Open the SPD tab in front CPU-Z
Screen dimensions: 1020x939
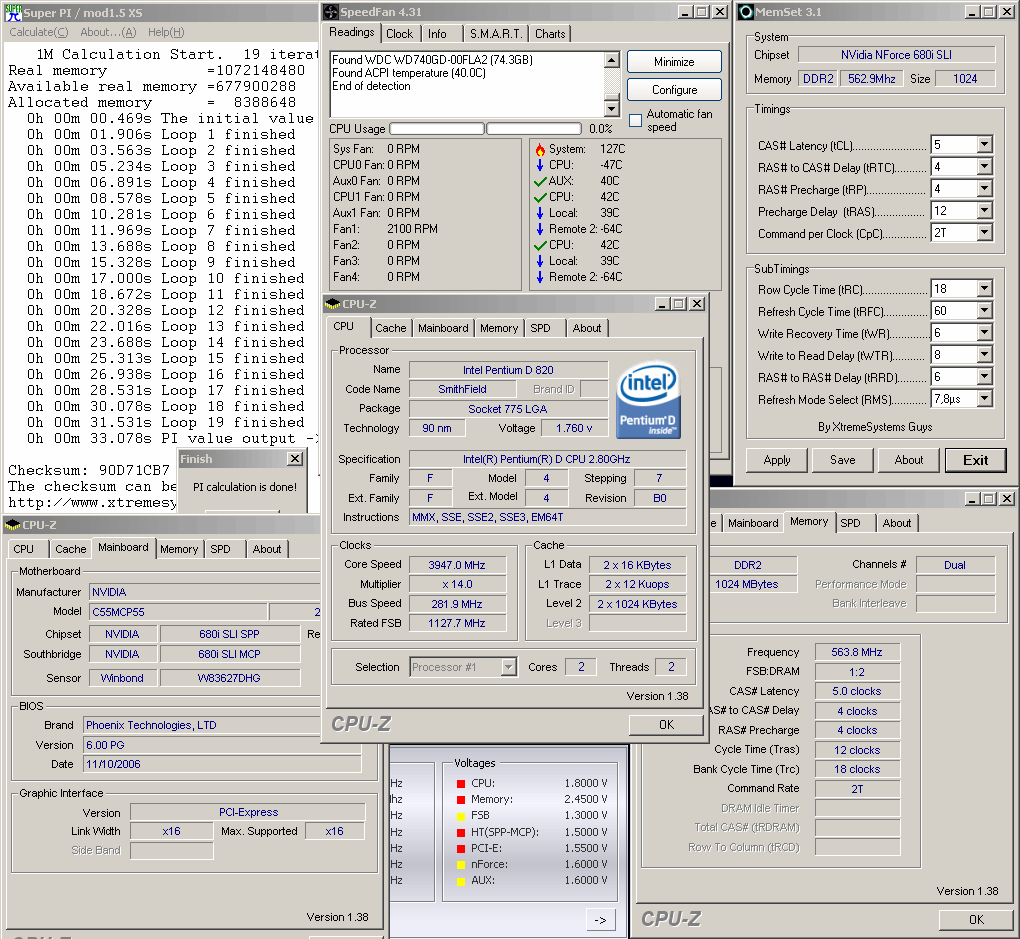(541, 328)
